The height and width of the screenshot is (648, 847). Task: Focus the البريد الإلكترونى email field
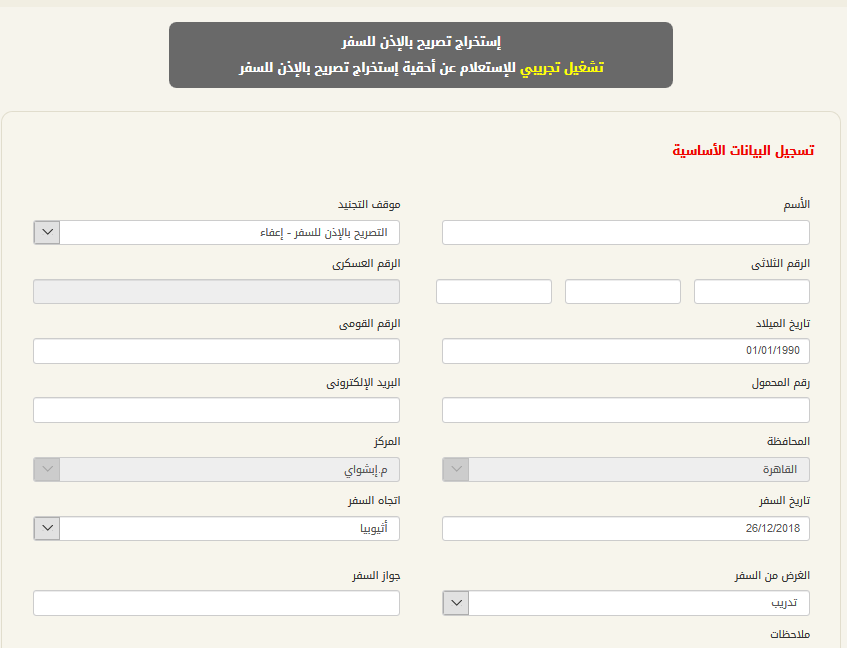click(216, 410)
